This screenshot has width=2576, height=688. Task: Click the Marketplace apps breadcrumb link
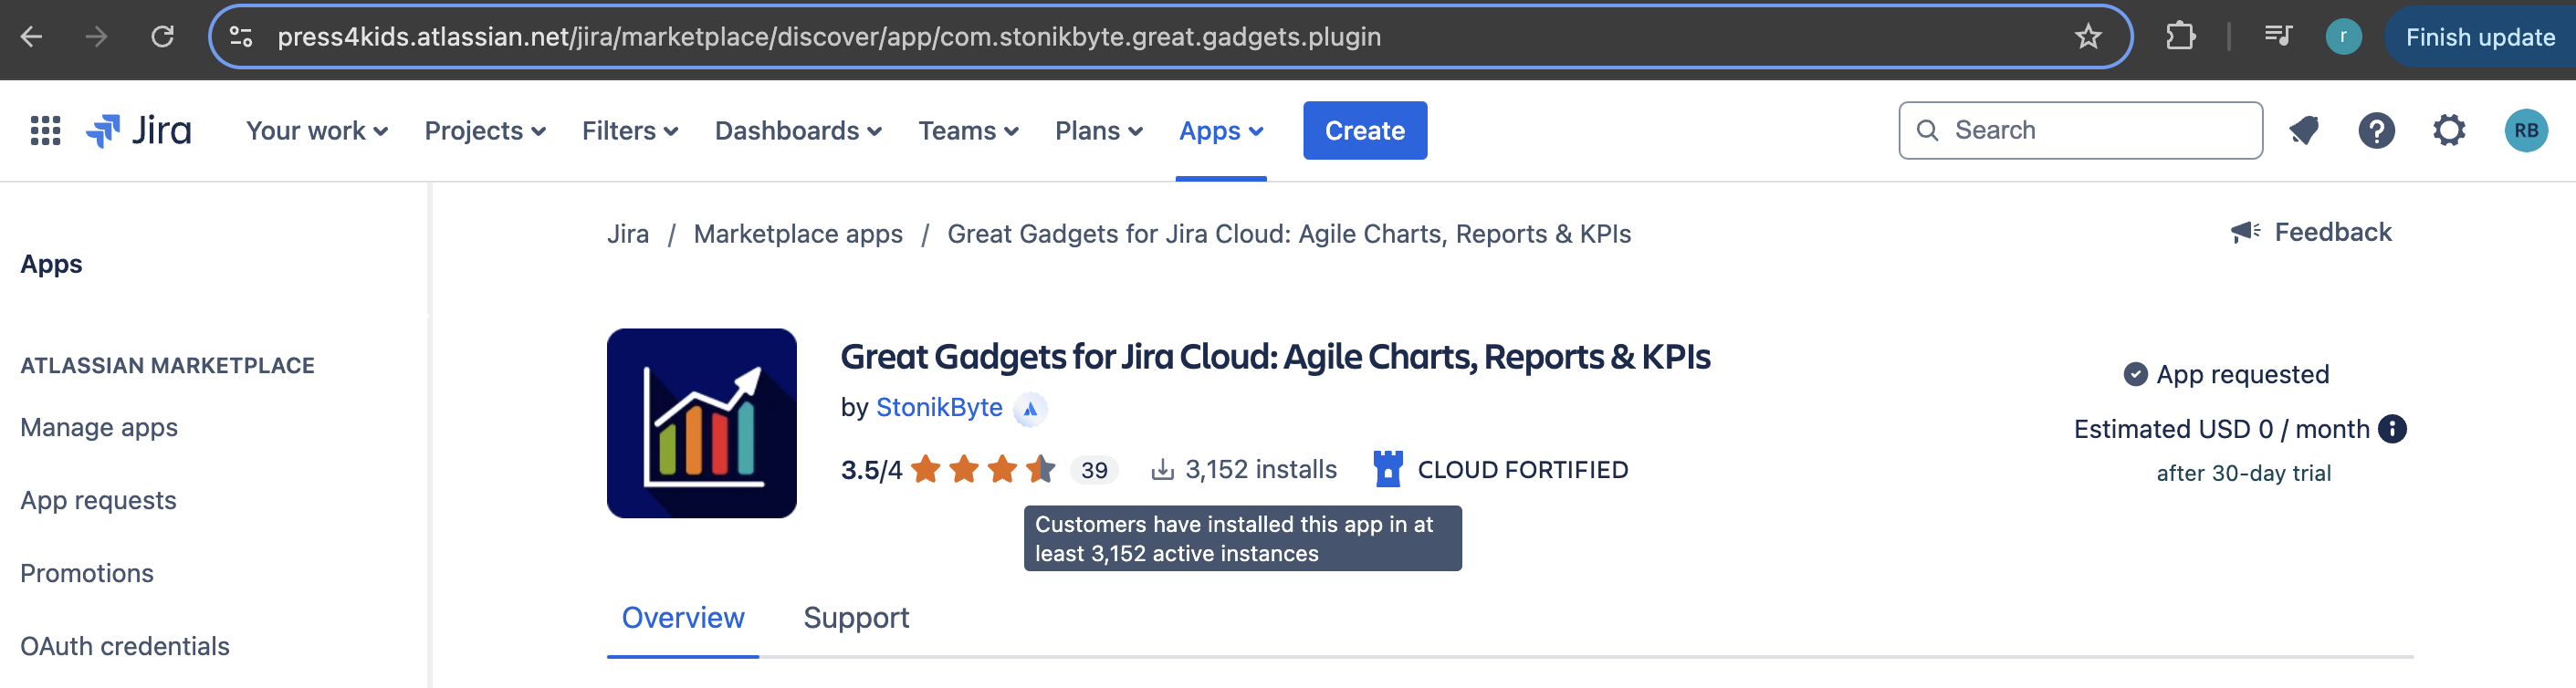798,234
